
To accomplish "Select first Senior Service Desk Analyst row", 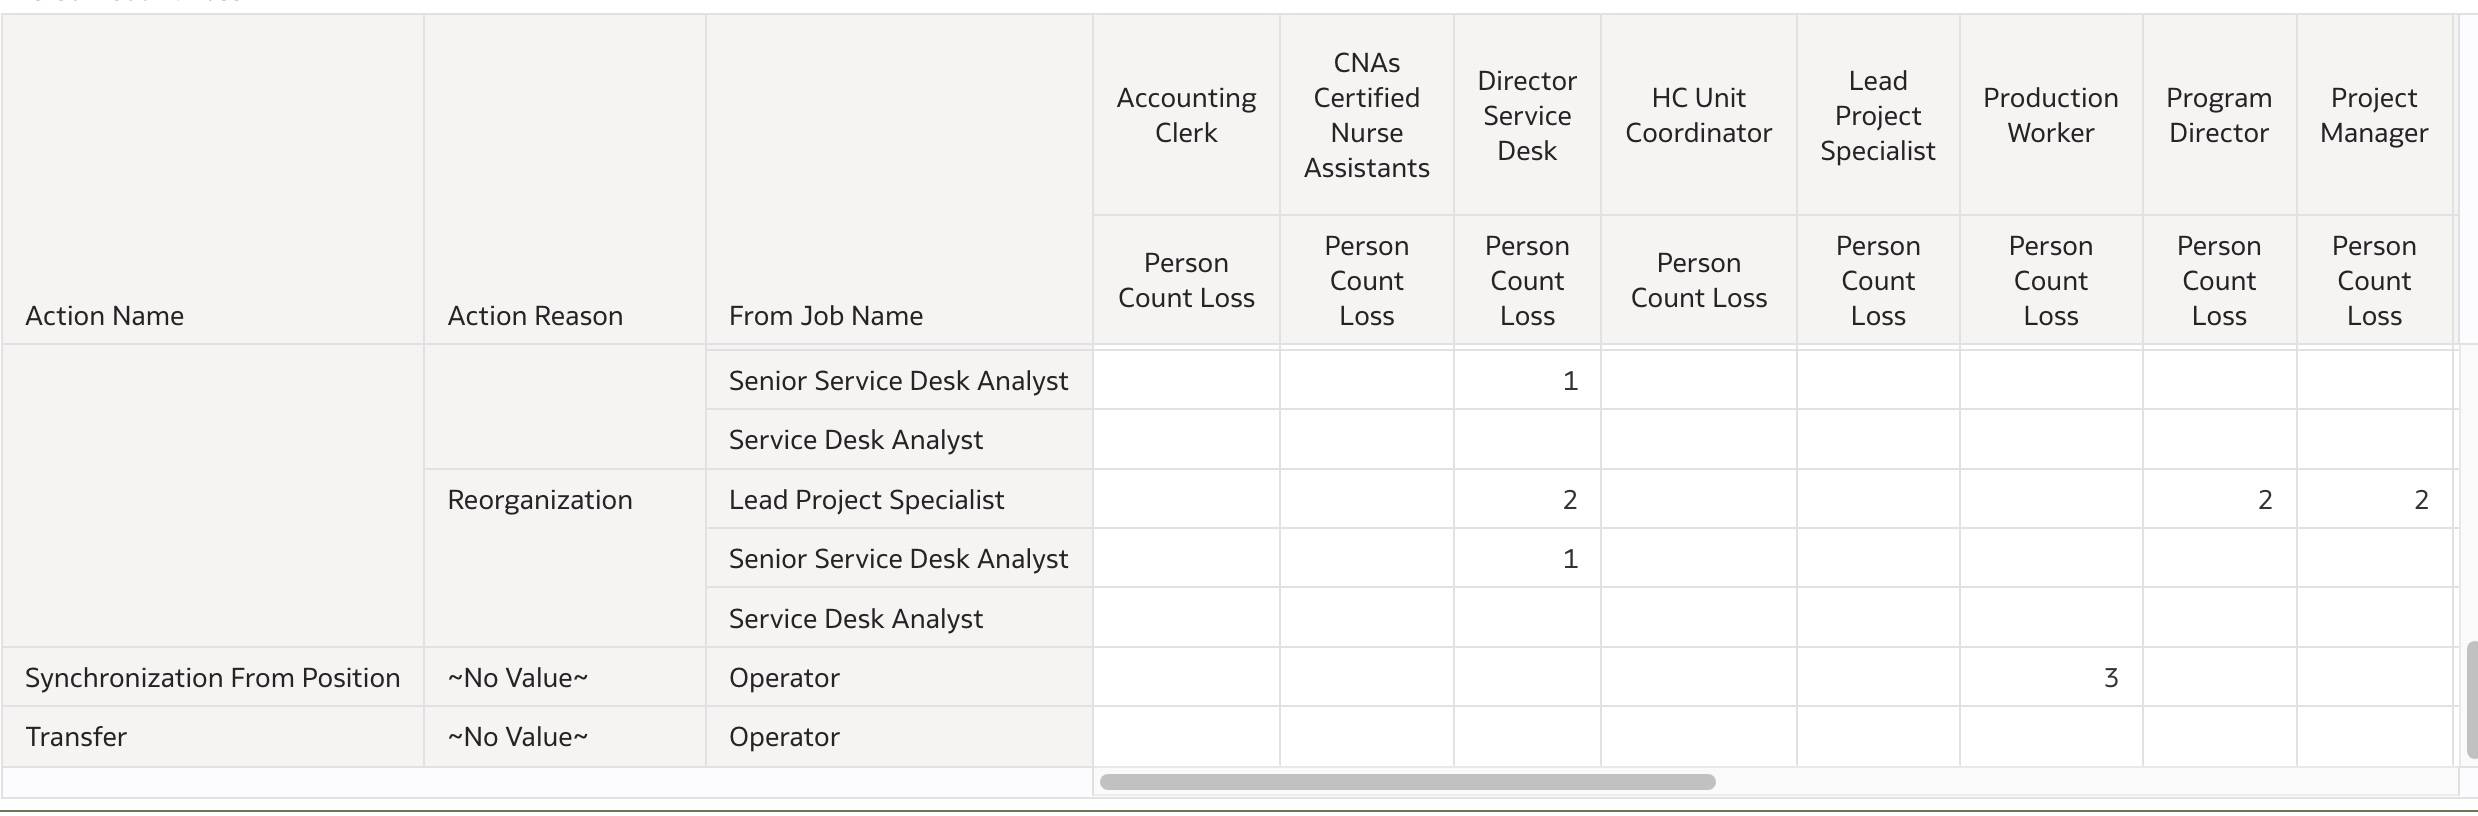I will tap(898, 381).
